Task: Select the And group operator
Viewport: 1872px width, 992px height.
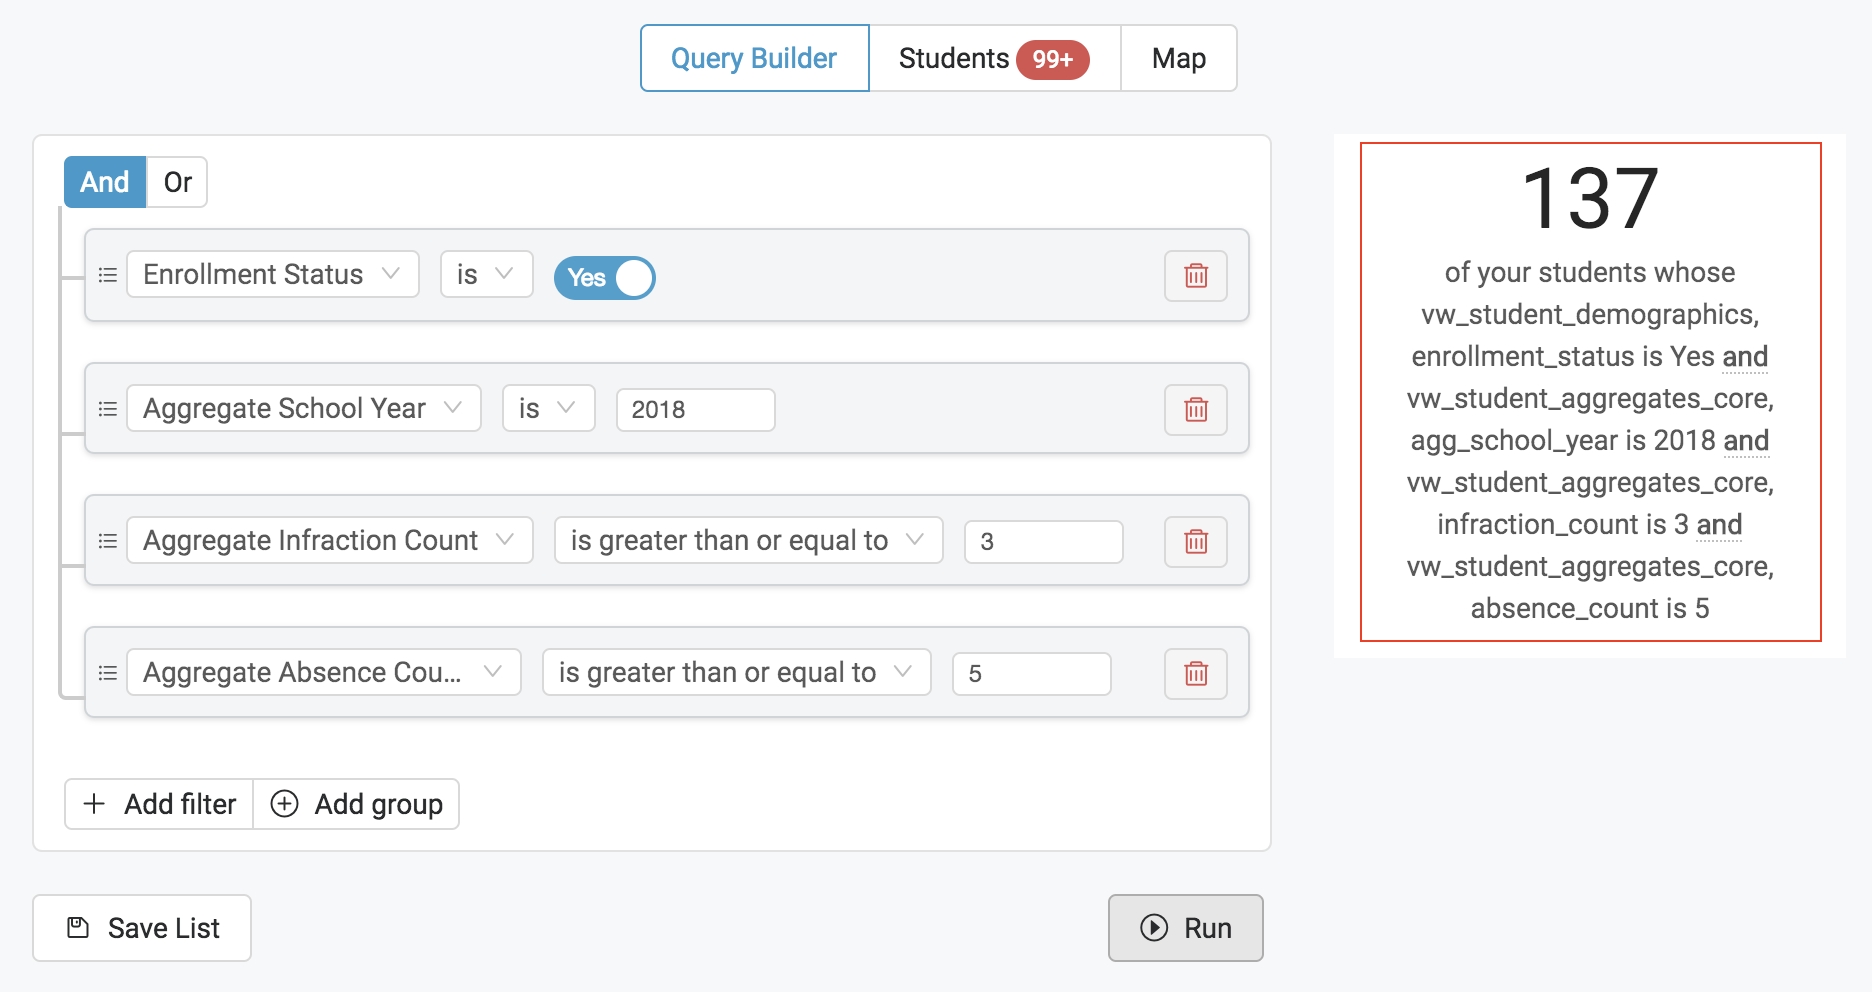Action: pyautogui.click(x=105, y=182)
